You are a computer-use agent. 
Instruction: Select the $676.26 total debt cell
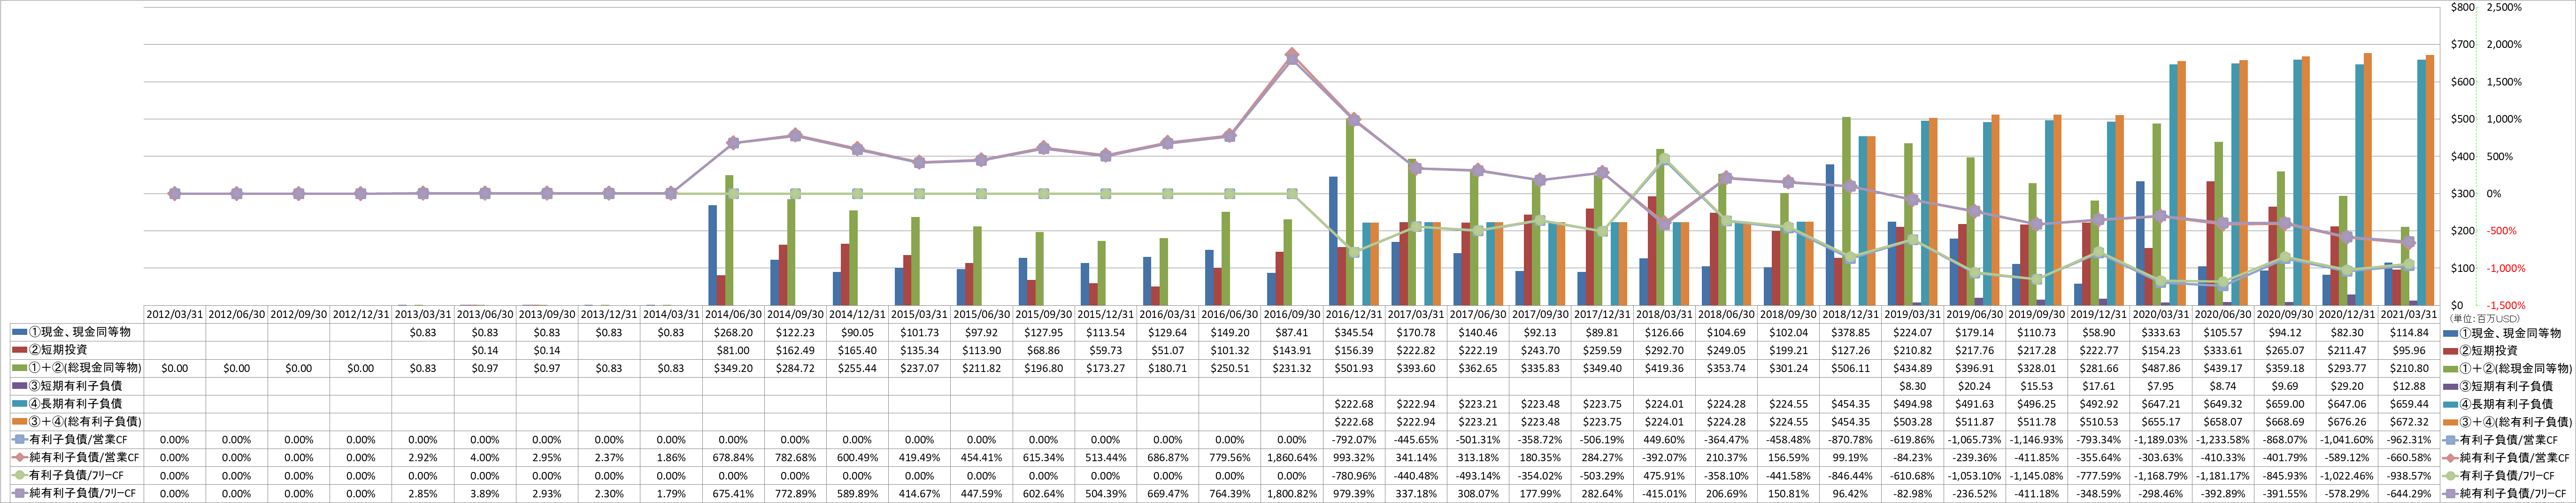click(2346, 422)
